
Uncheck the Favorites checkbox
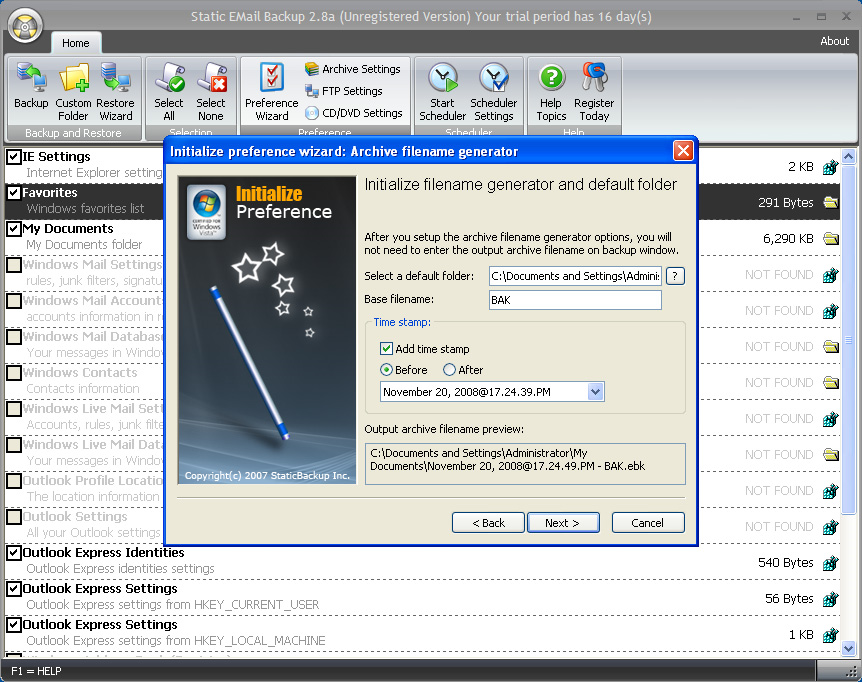14,192
